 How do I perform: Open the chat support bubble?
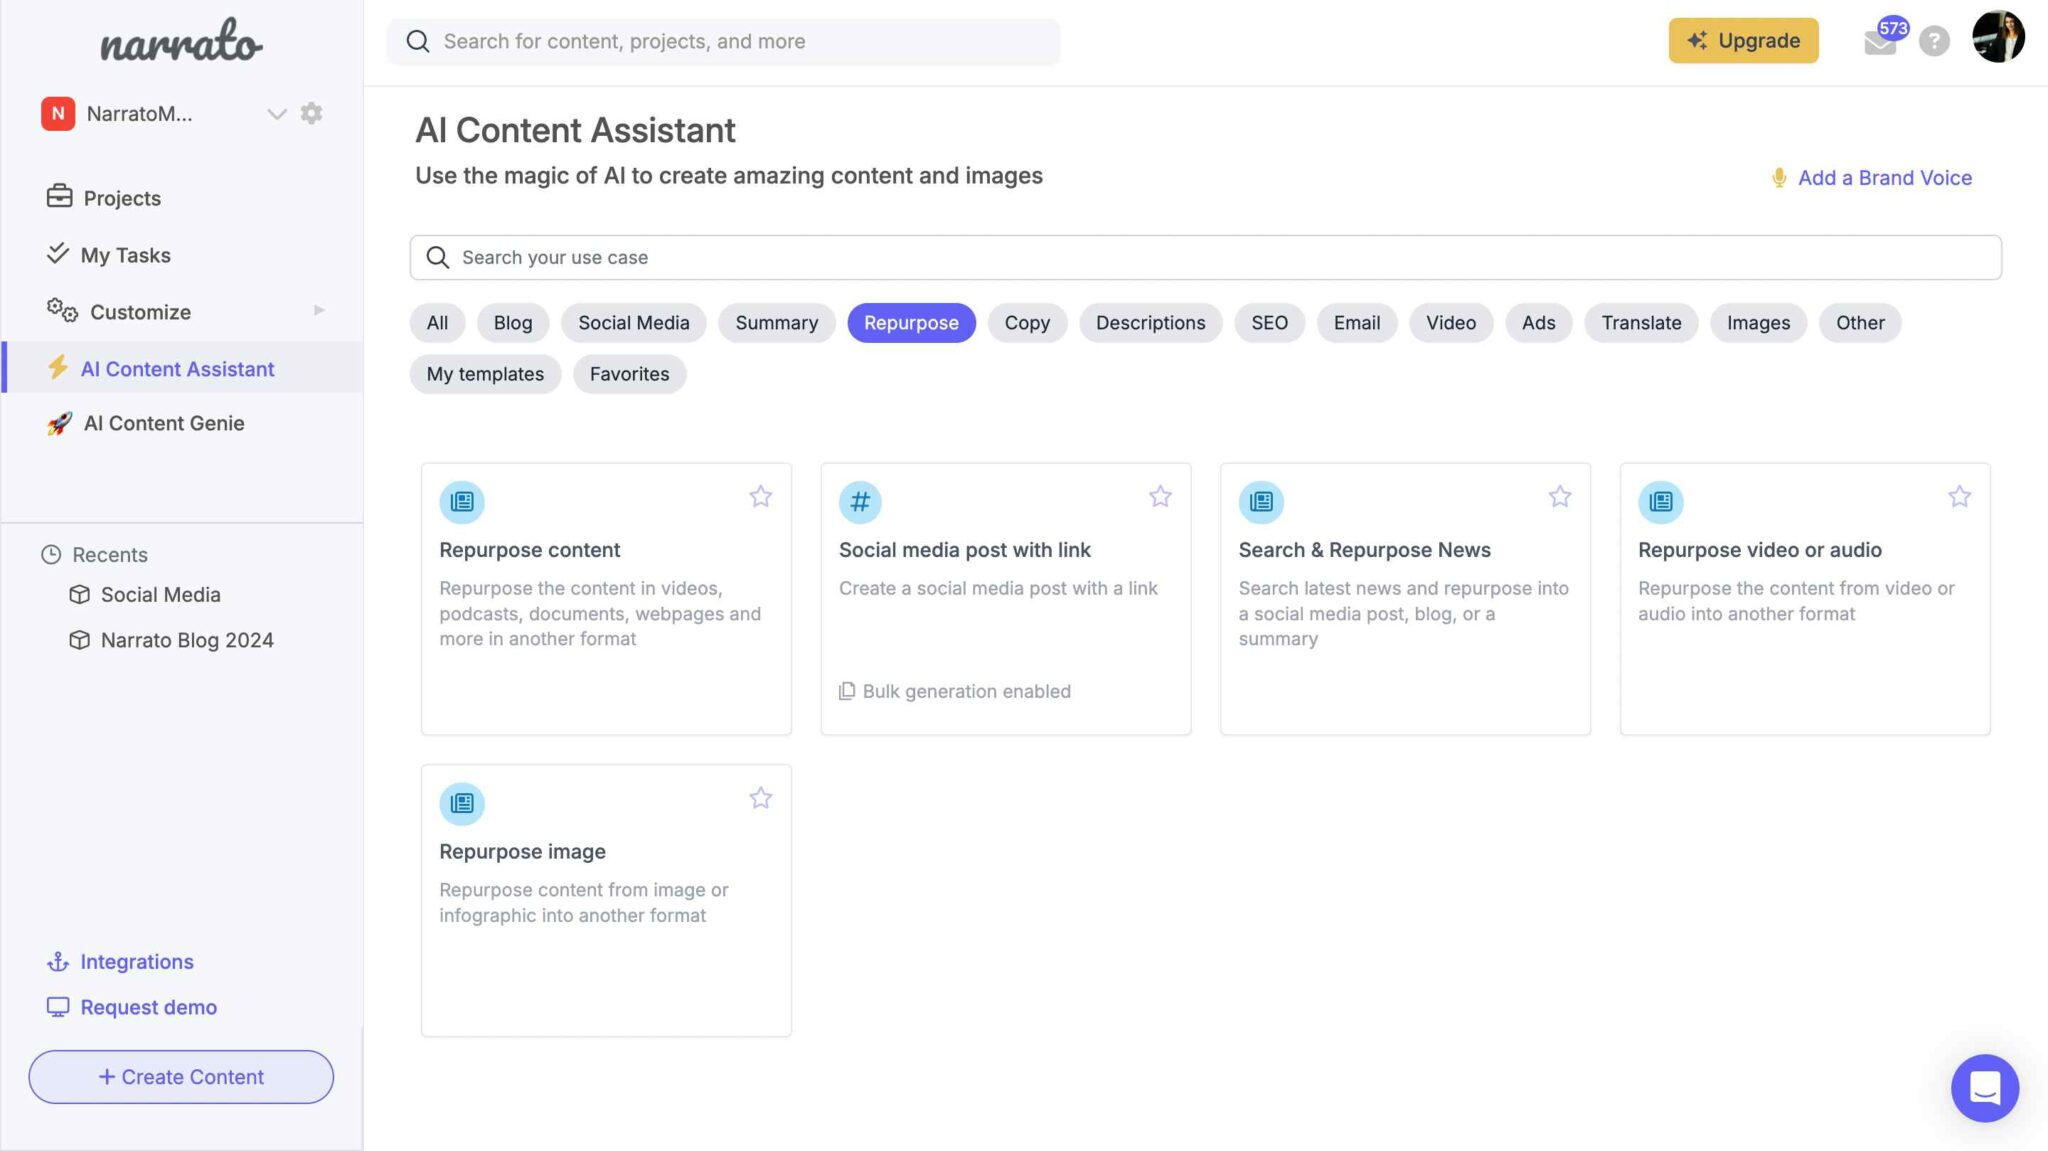tap(1985, 1088)
